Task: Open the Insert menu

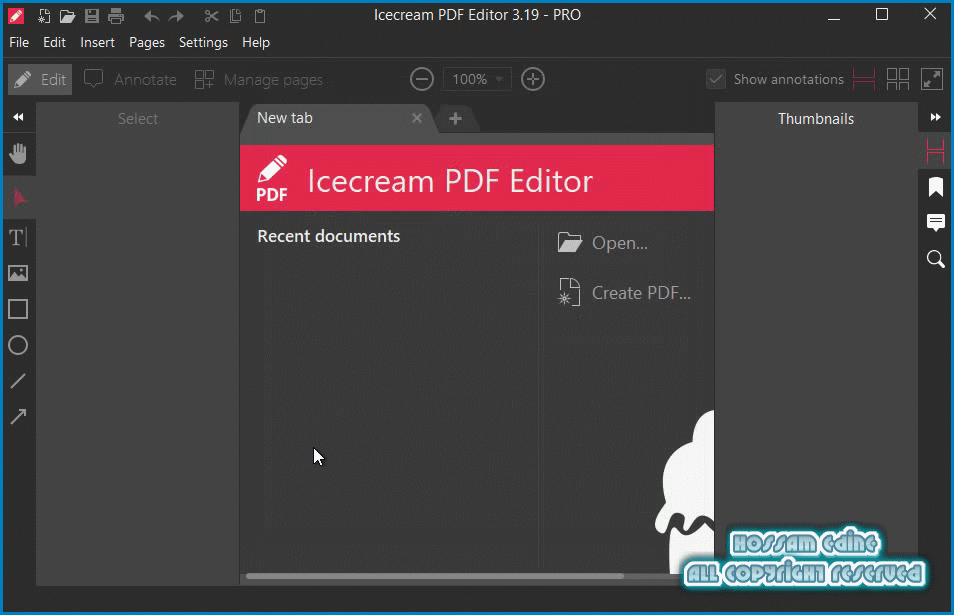Action: point(97,43)
